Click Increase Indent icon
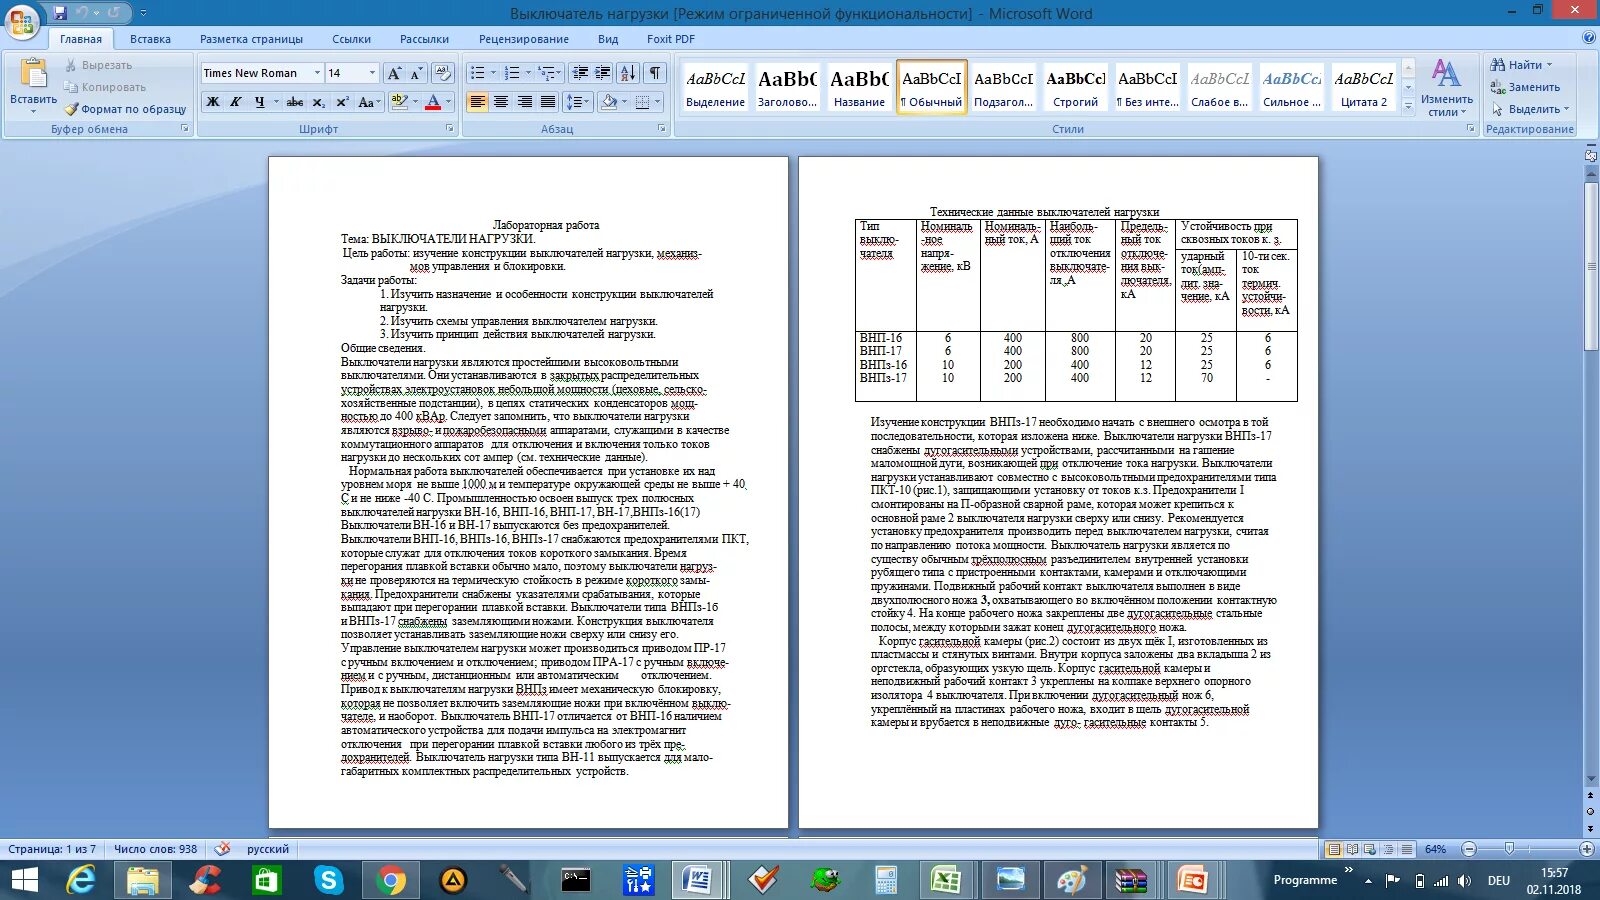The height and width of the screenshot is (900, 1600). [603, 73]
